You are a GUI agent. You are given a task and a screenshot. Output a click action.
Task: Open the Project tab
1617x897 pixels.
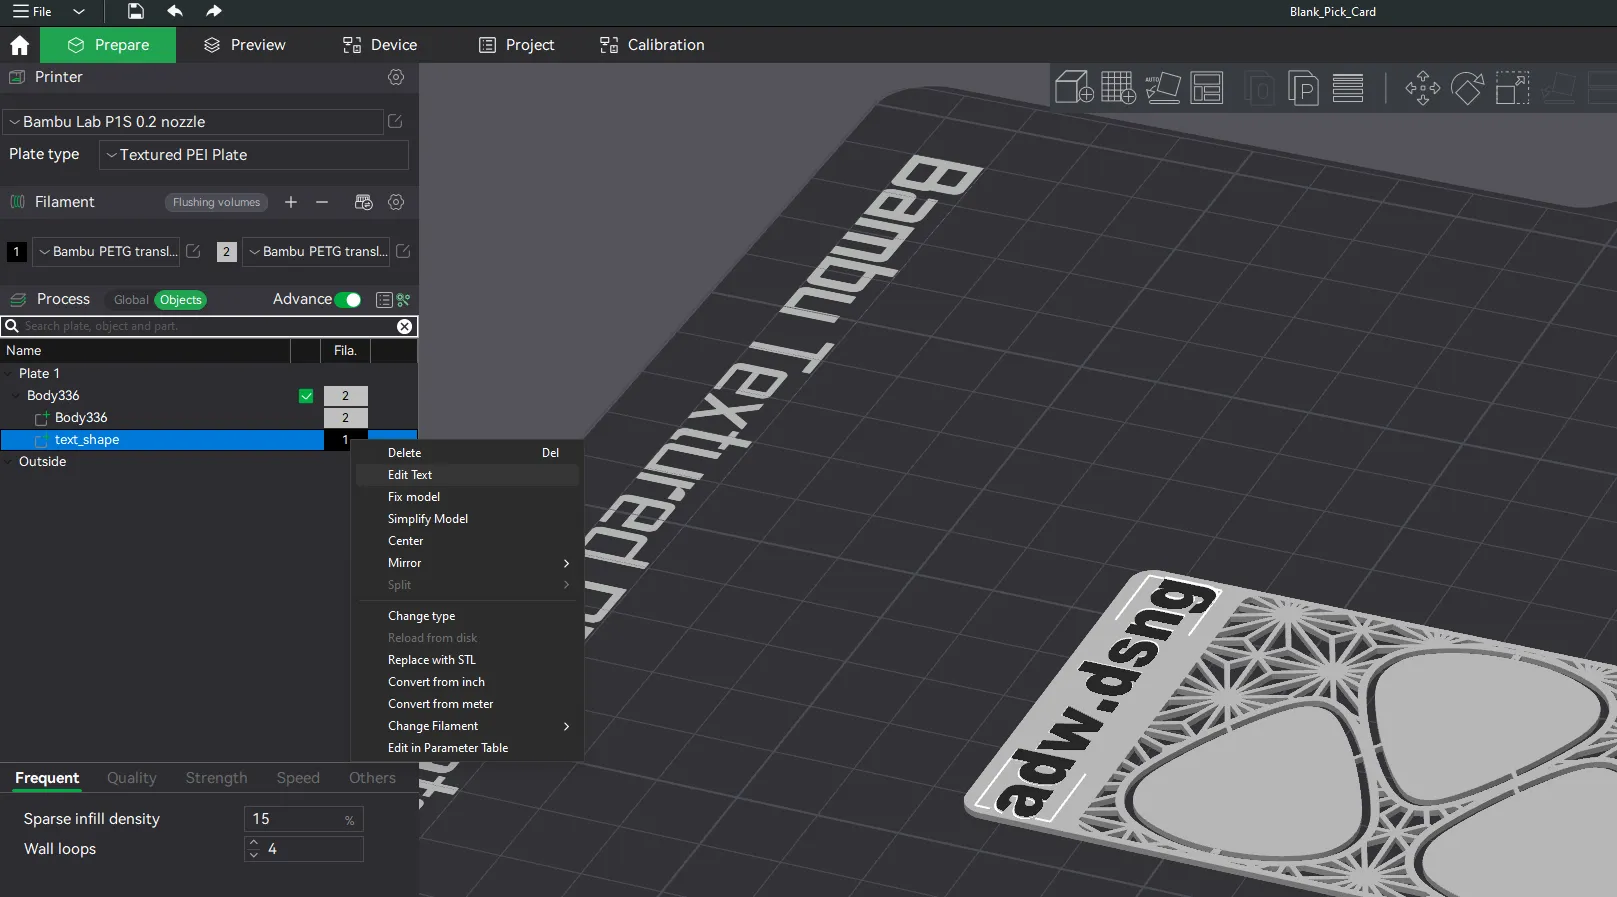coord(516,45)
